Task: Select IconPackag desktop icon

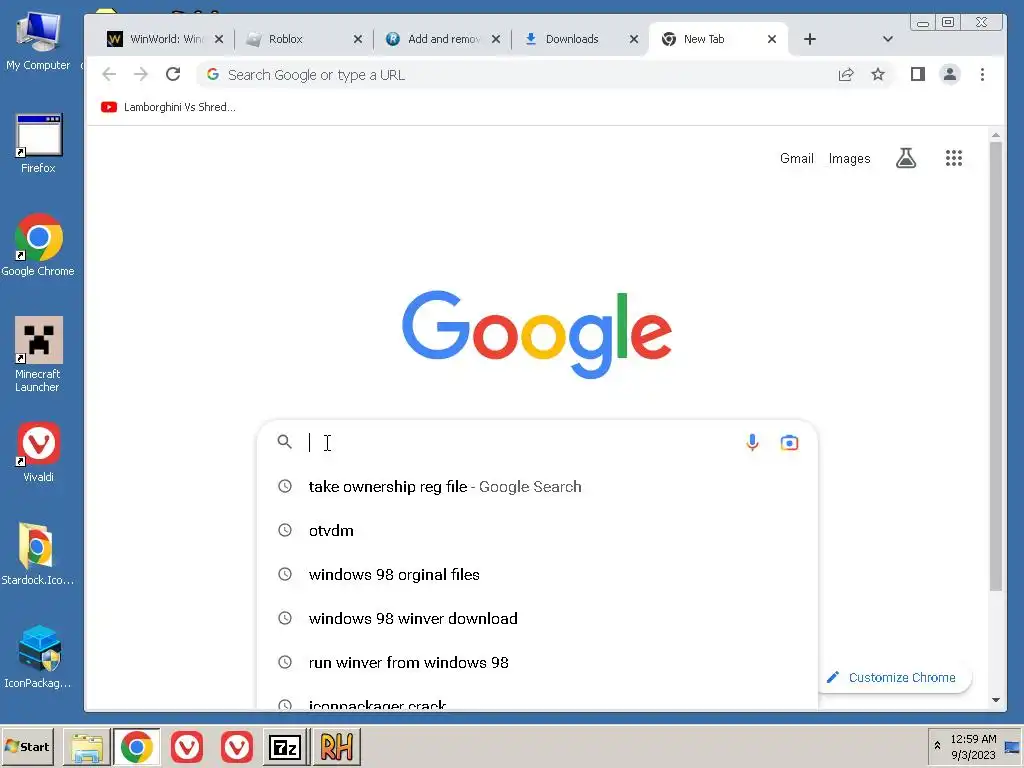Action: click(x=38, y=657)
